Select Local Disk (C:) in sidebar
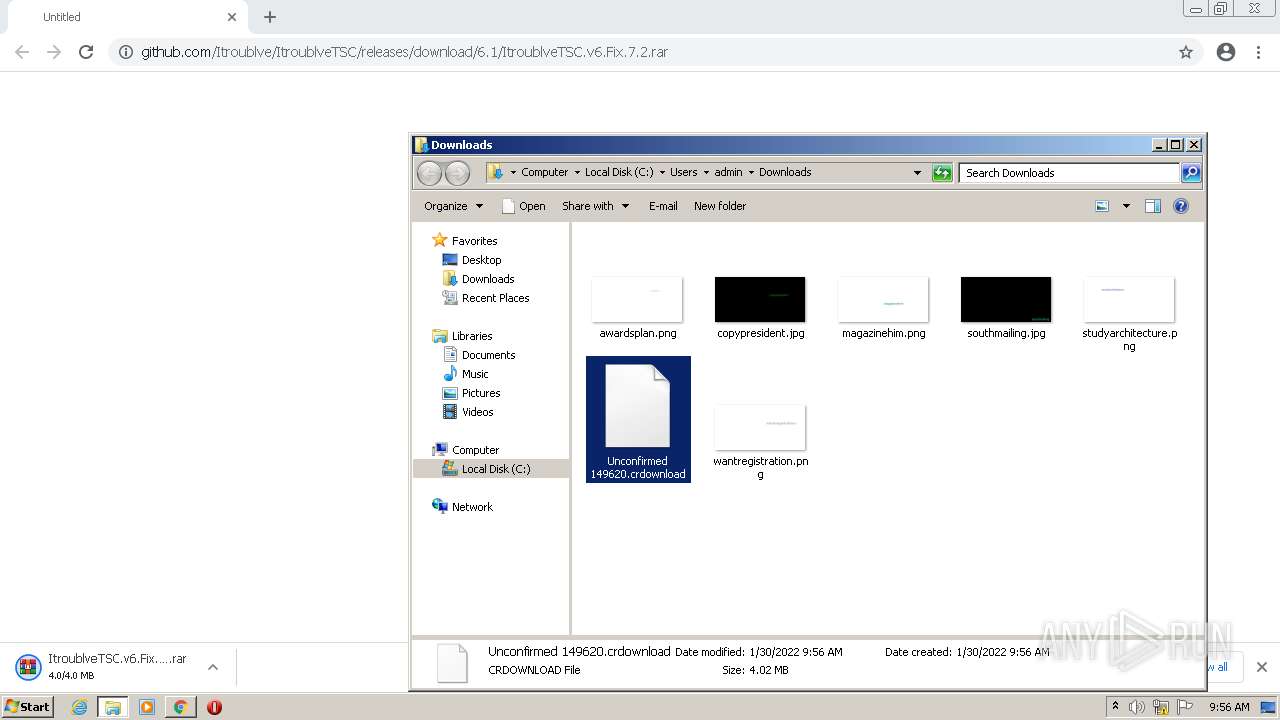 pos(486,469)
